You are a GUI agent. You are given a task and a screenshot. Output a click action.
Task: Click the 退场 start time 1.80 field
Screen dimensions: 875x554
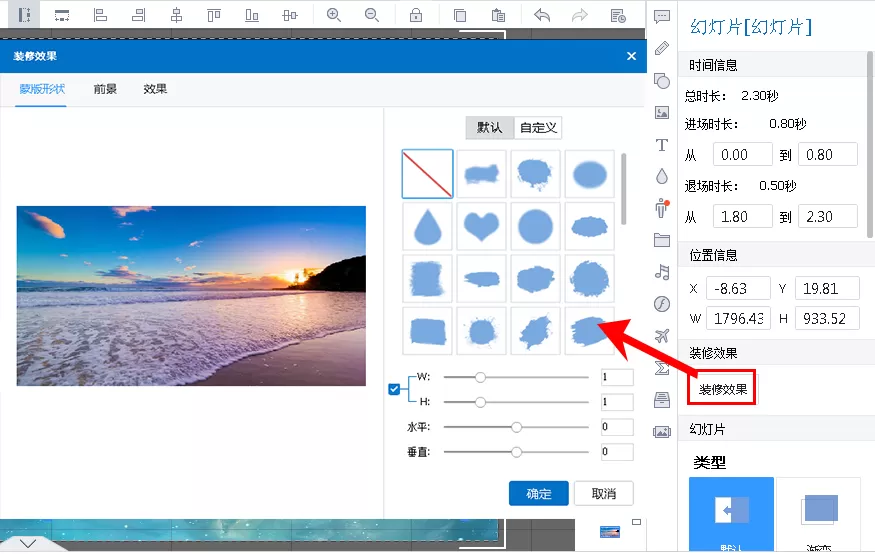point(743,216)
